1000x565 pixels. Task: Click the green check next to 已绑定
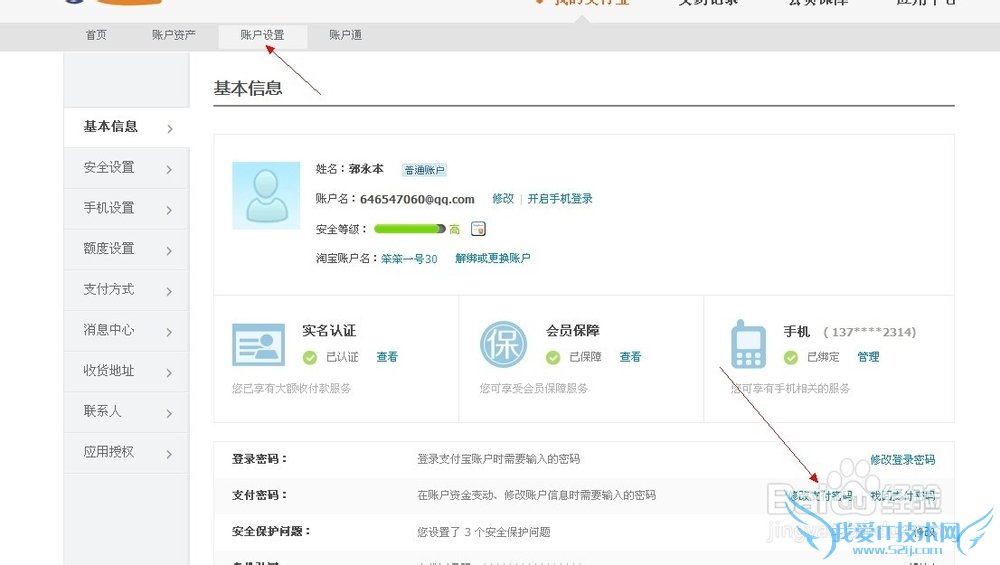(x=791, y=358)
